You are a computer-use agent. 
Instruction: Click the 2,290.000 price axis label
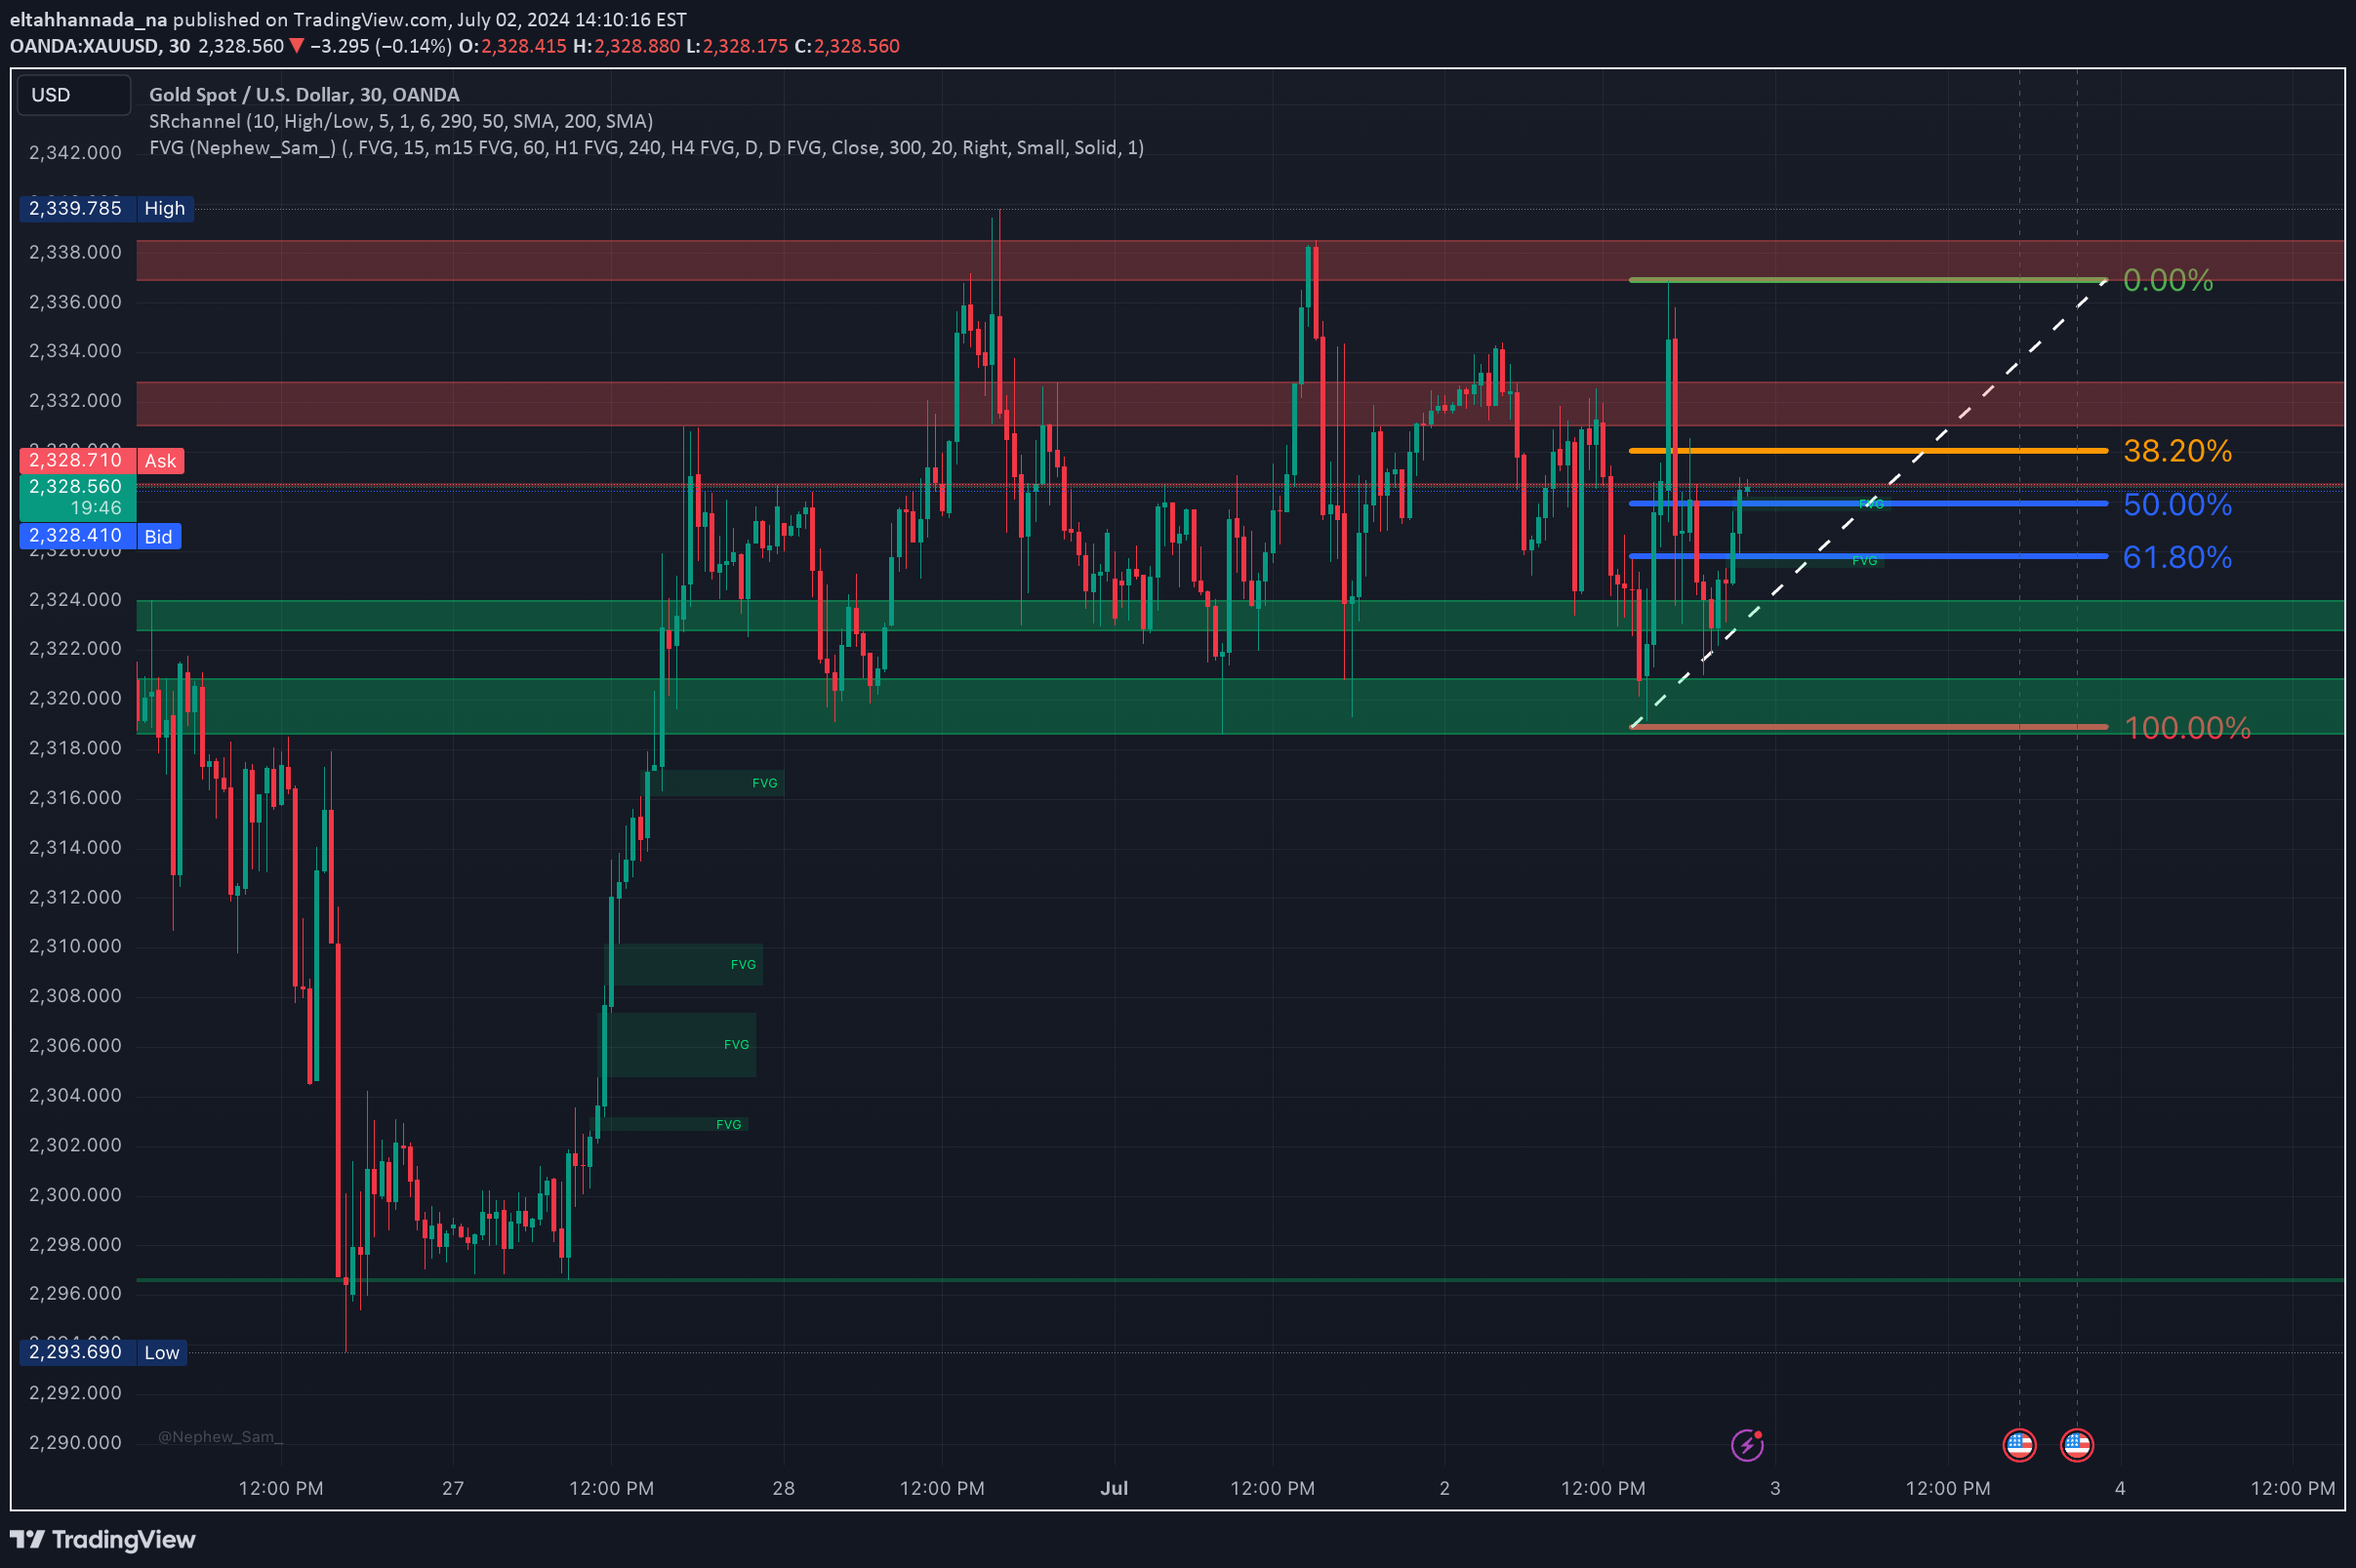(75, 1443)
